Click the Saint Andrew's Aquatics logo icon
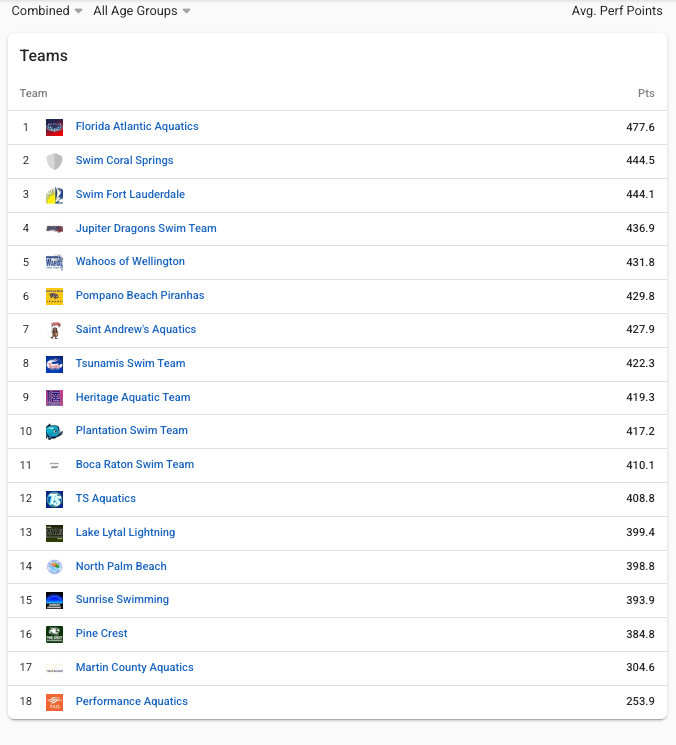Image resolution: width=676 pixels, height=745 pixels. 54,330
